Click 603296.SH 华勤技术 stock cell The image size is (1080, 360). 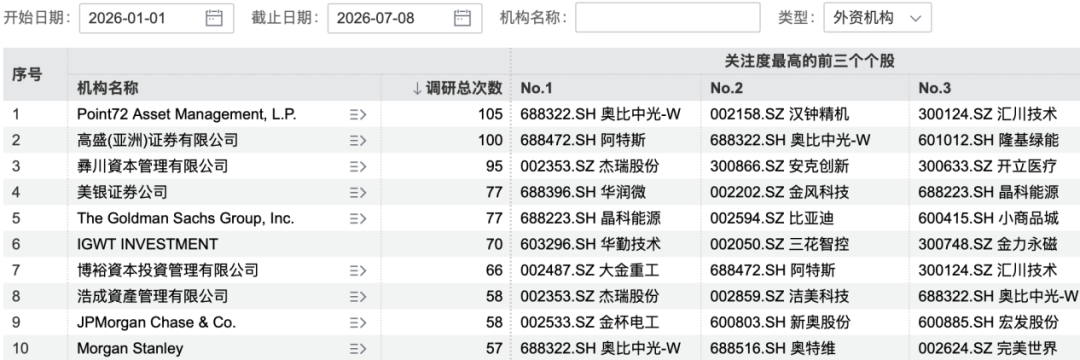(x=591, y=244)
